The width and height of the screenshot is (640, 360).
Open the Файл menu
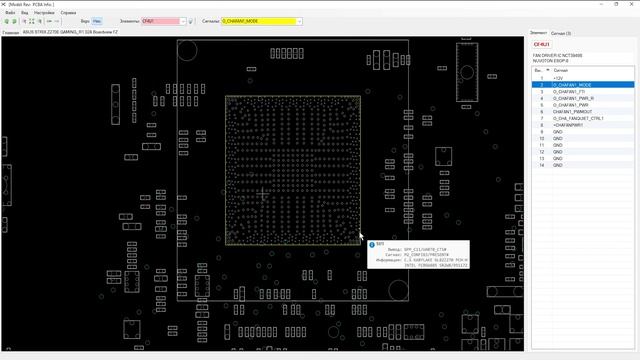click(10, 13)
